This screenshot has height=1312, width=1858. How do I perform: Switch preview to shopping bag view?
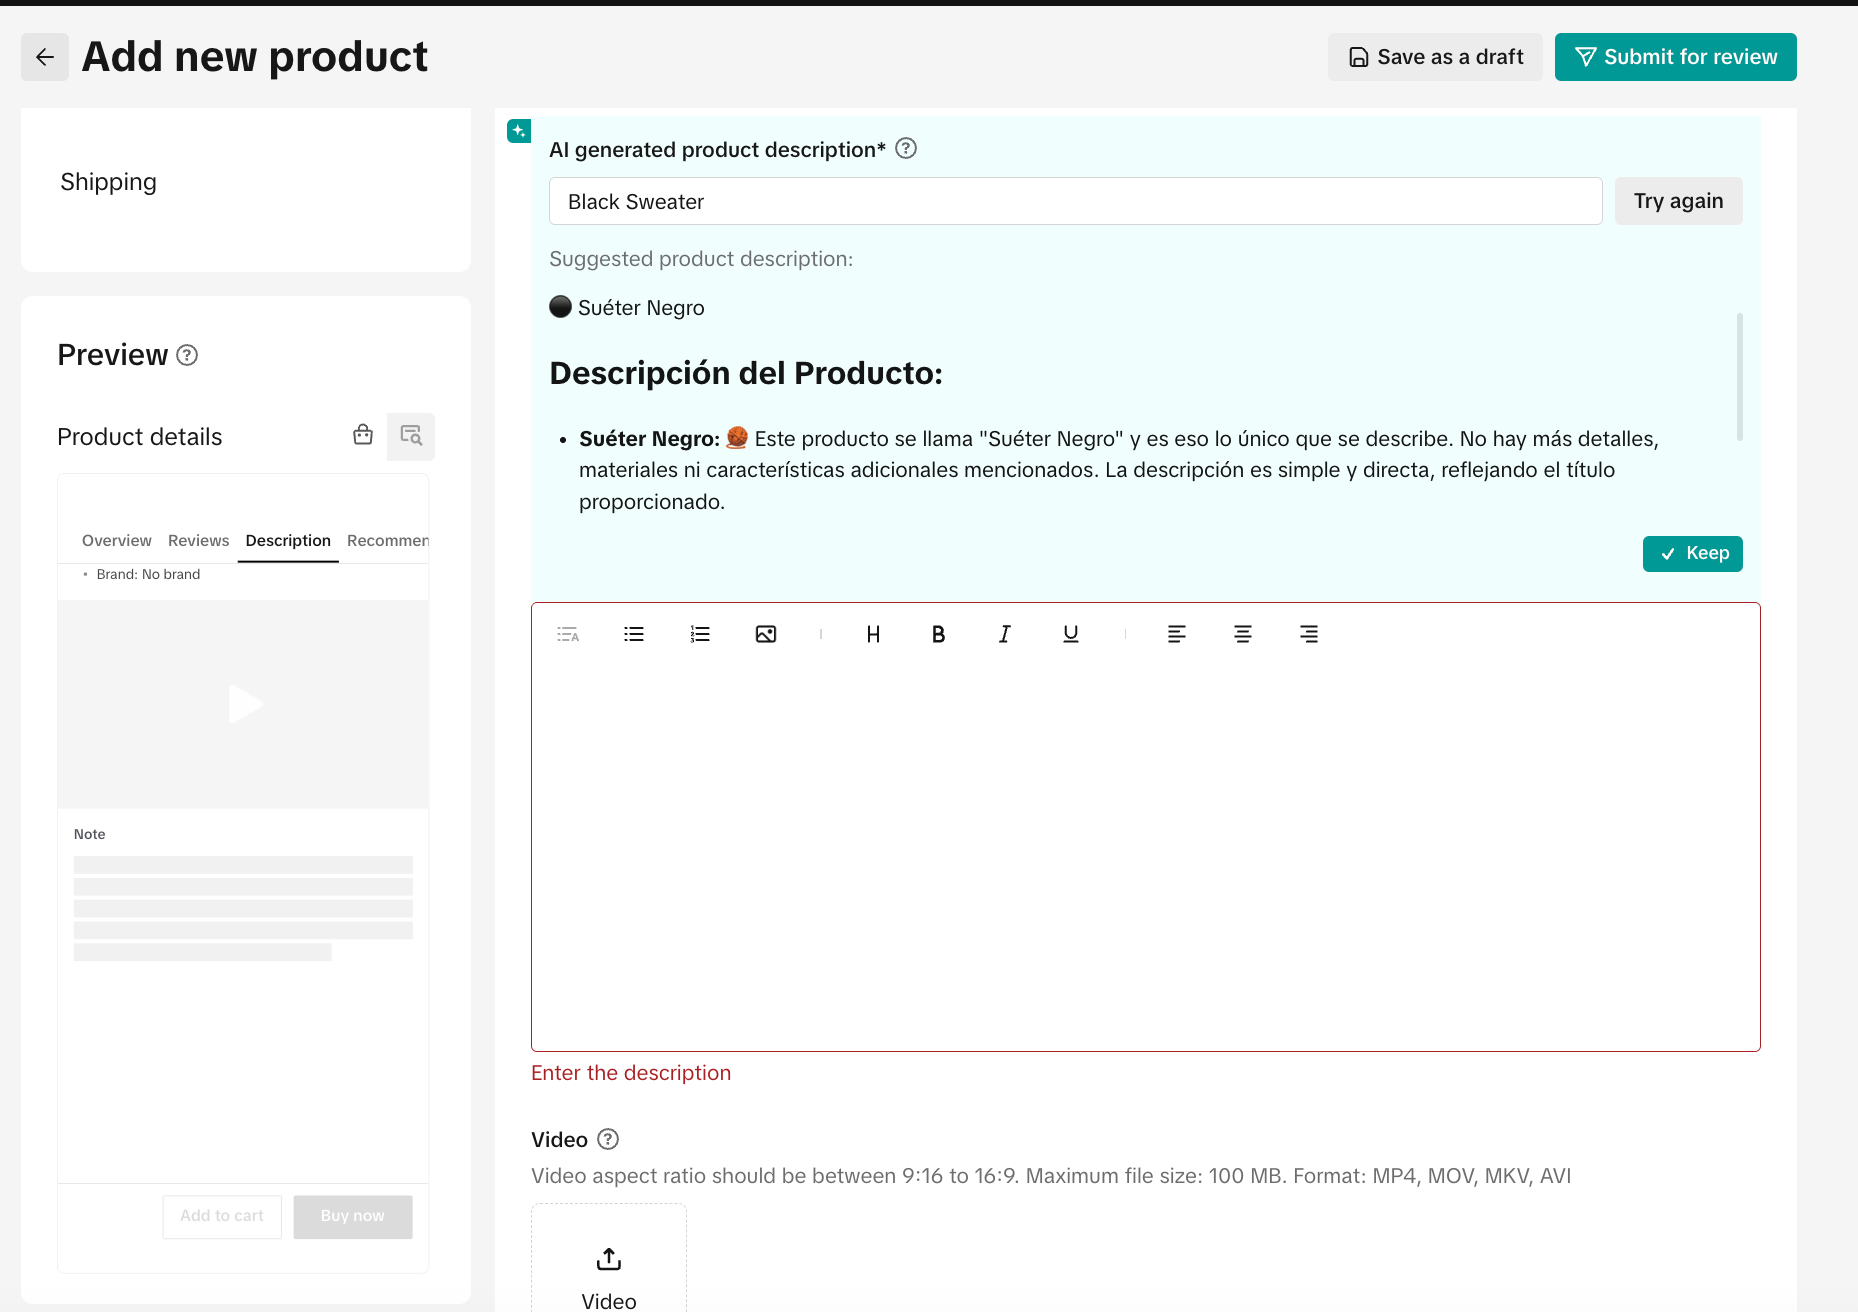point(363,435)
